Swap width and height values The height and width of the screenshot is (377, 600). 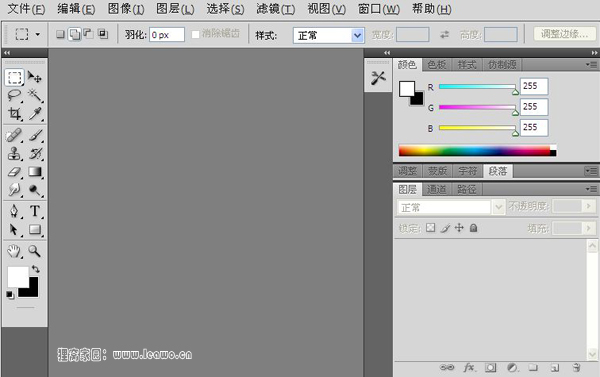pos(444,35)
